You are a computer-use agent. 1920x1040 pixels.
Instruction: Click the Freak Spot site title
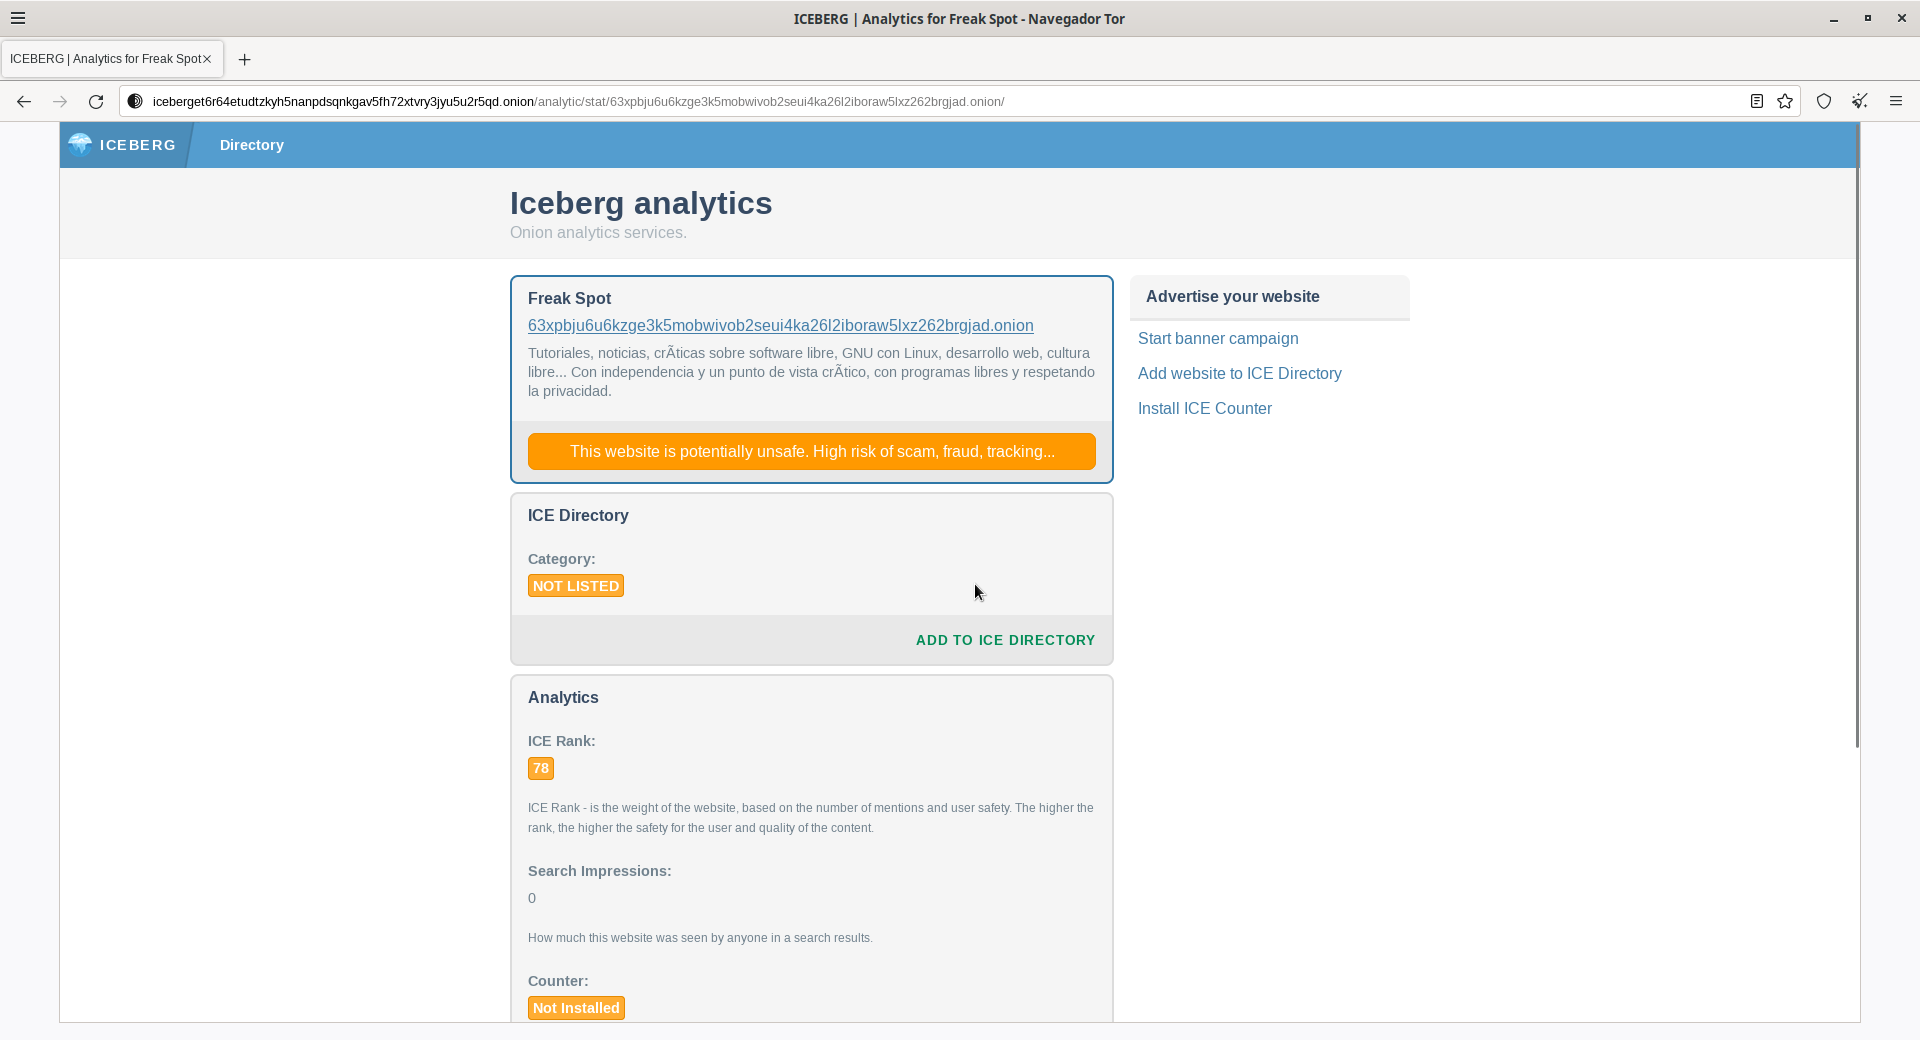click(569, 298)
